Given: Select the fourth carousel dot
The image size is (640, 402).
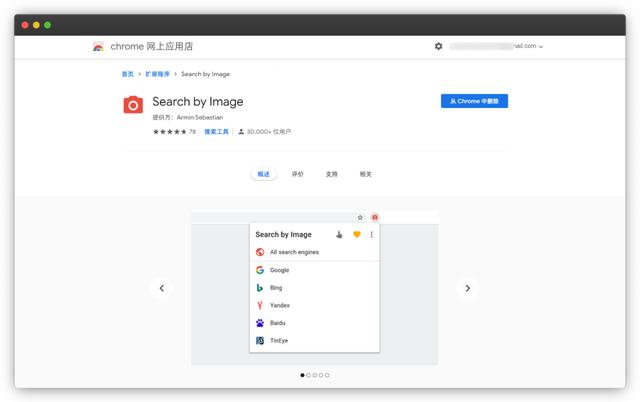Looking at the screenshot, I should click(321, 375).
